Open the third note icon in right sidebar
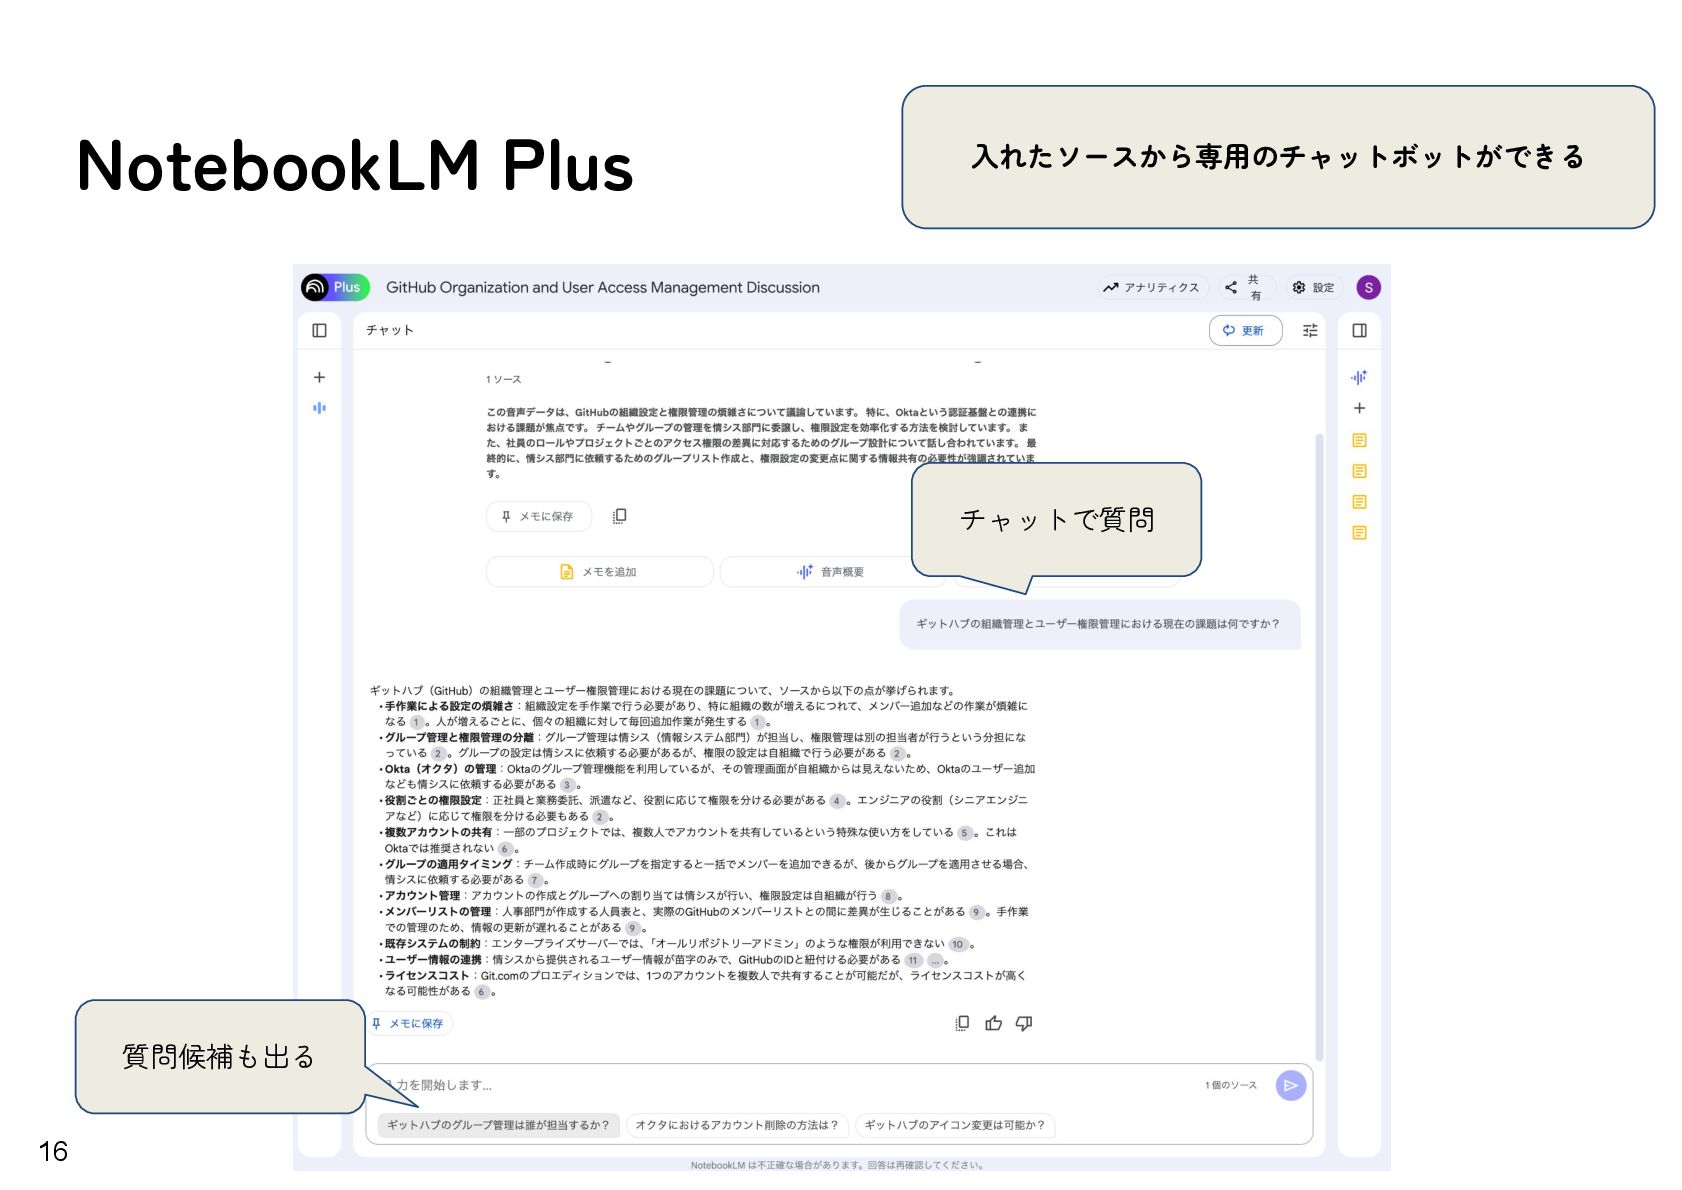This screenshot has height=1190, width=1682. [1359, 502]
